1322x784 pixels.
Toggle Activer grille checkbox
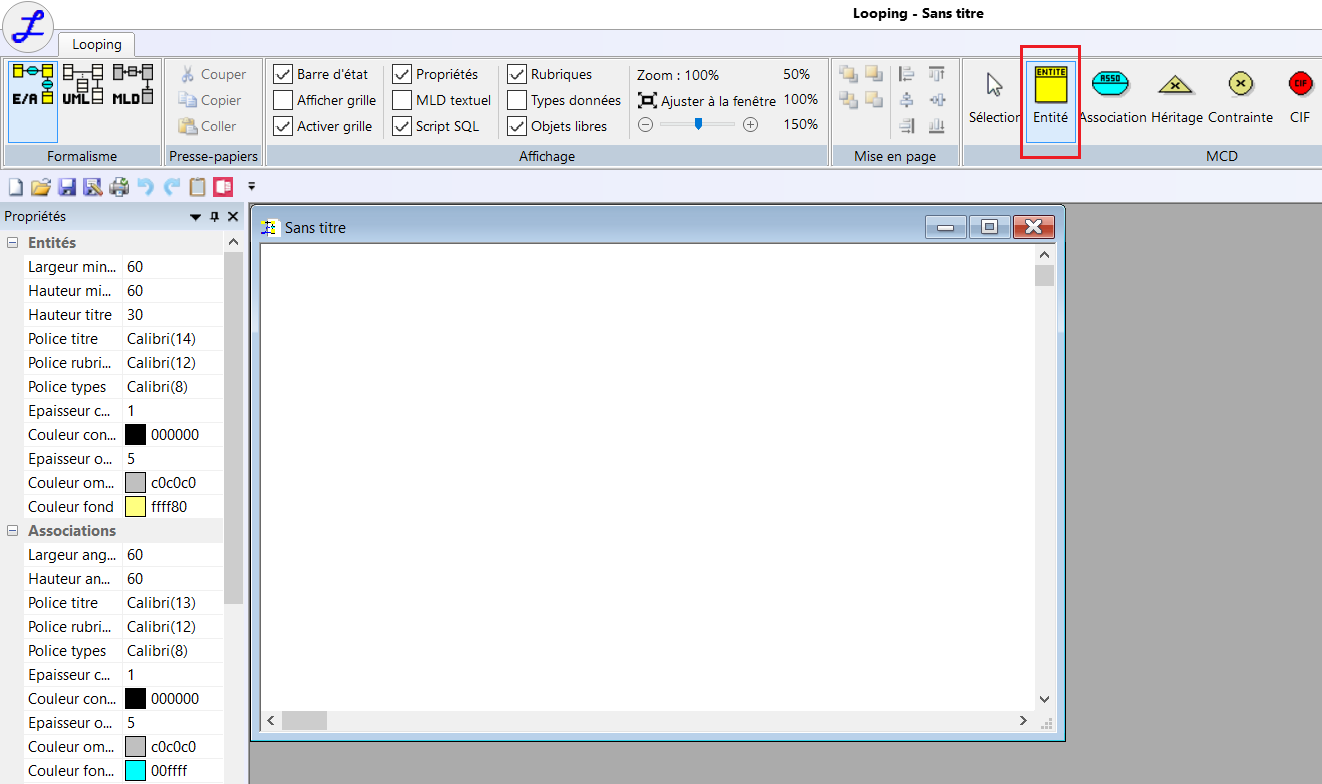[283, 126]
